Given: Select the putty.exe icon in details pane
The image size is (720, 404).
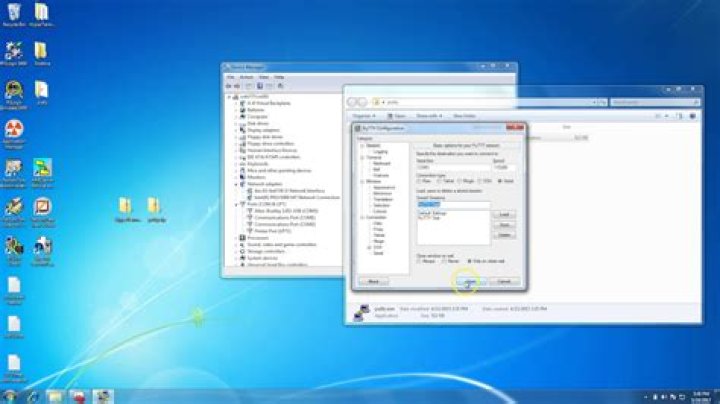Looking at the screenshot, I should click(361, 312).
